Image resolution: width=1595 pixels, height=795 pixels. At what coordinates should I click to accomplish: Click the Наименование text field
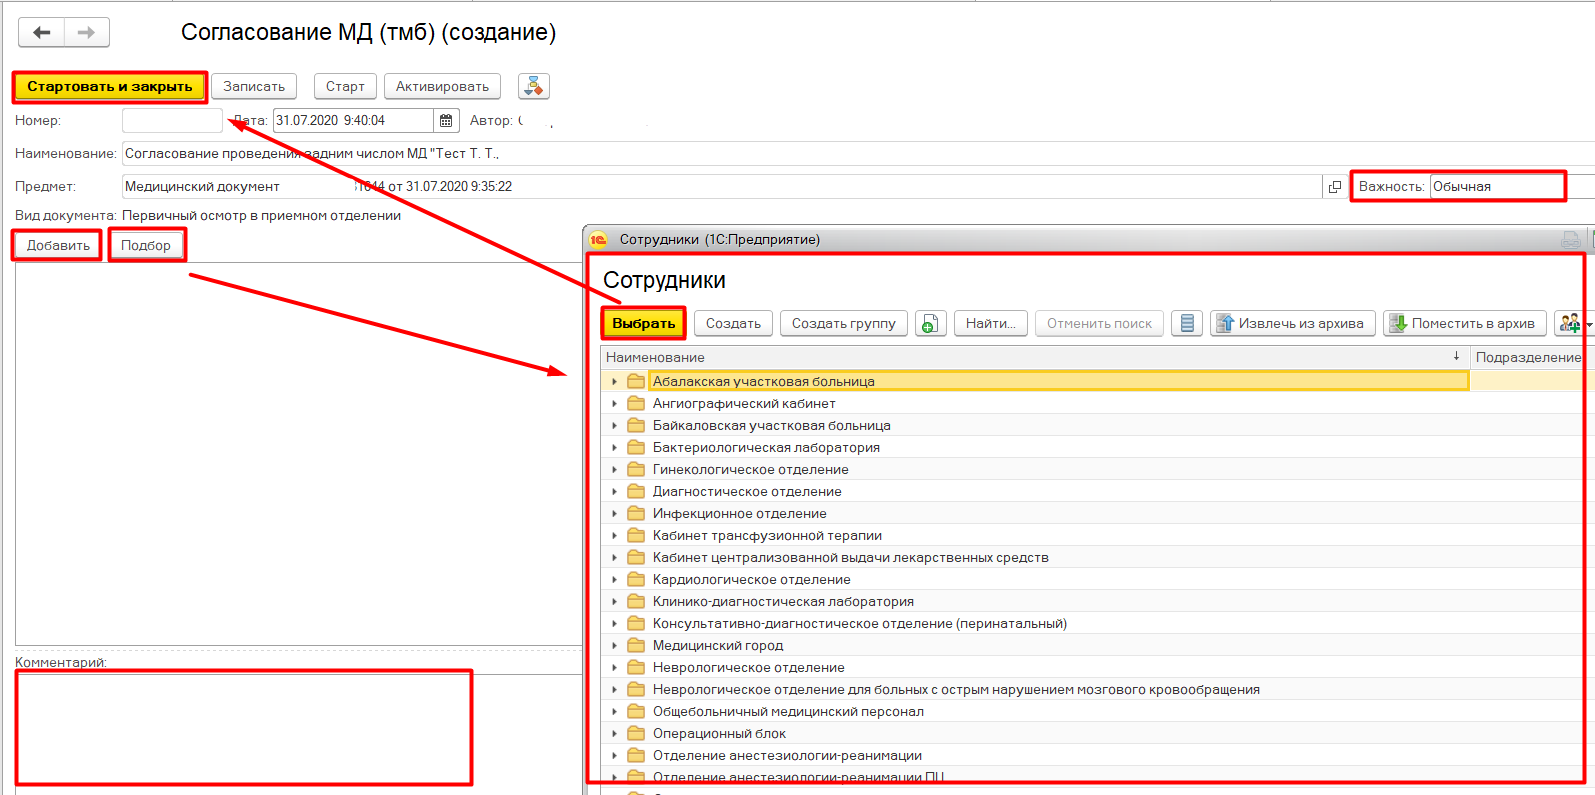click(x=857, y=153)
